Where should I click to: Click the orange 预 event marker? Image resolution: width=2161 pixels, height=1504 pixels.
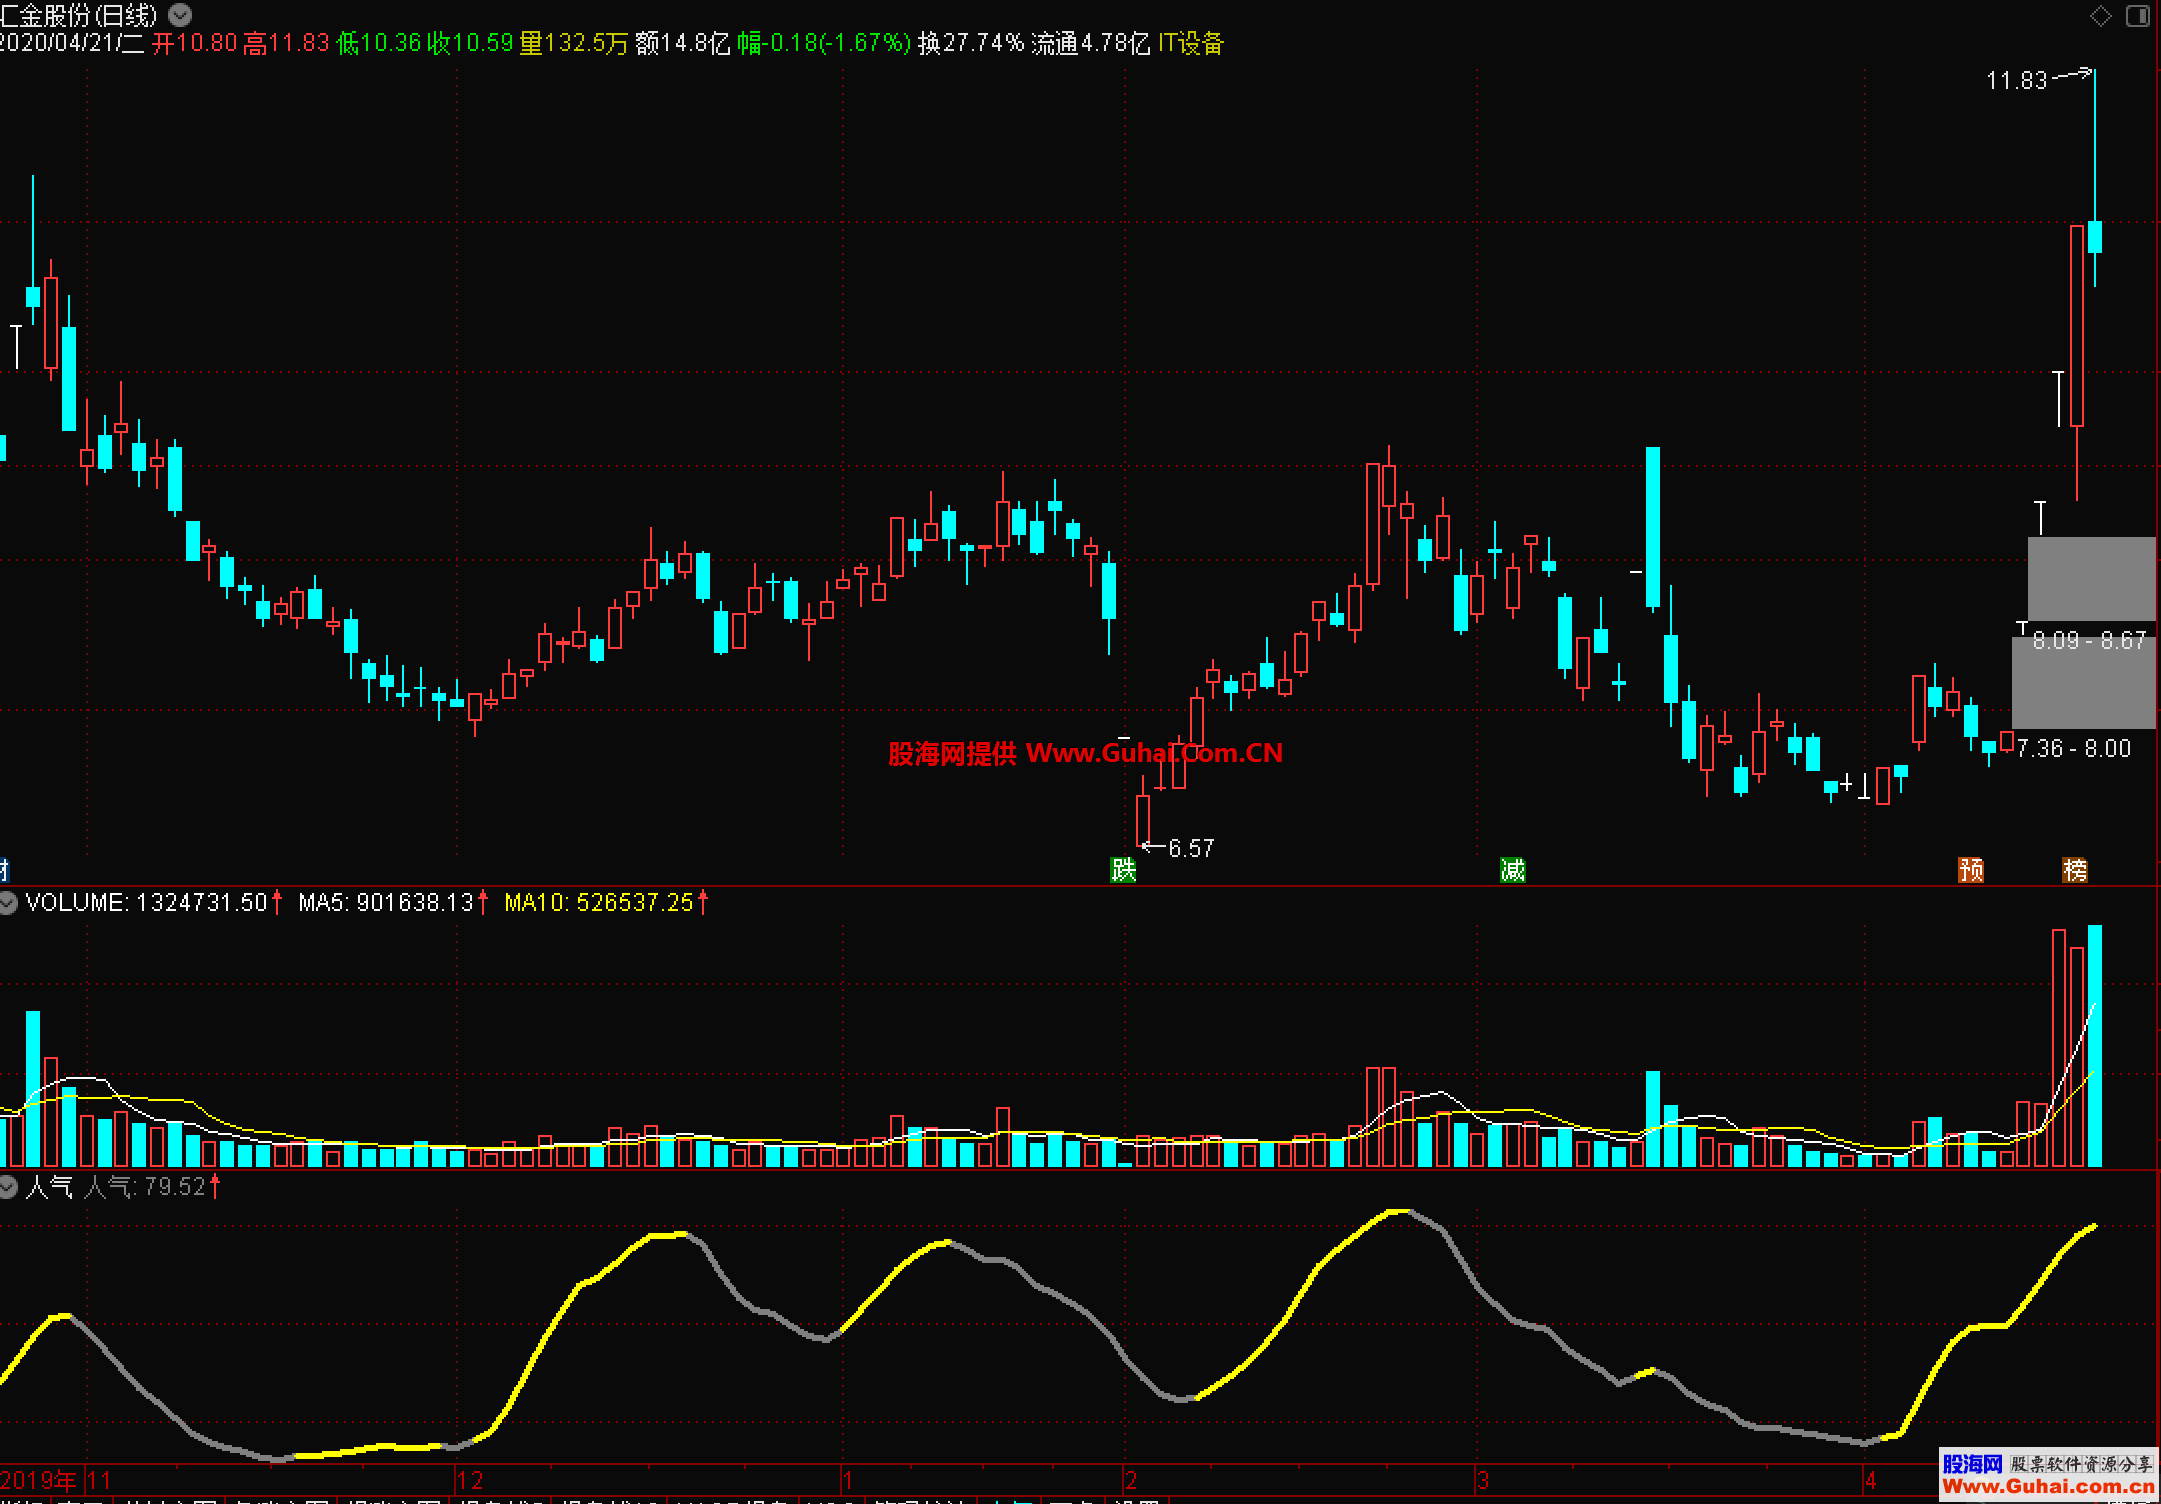tap(1971, 870)
